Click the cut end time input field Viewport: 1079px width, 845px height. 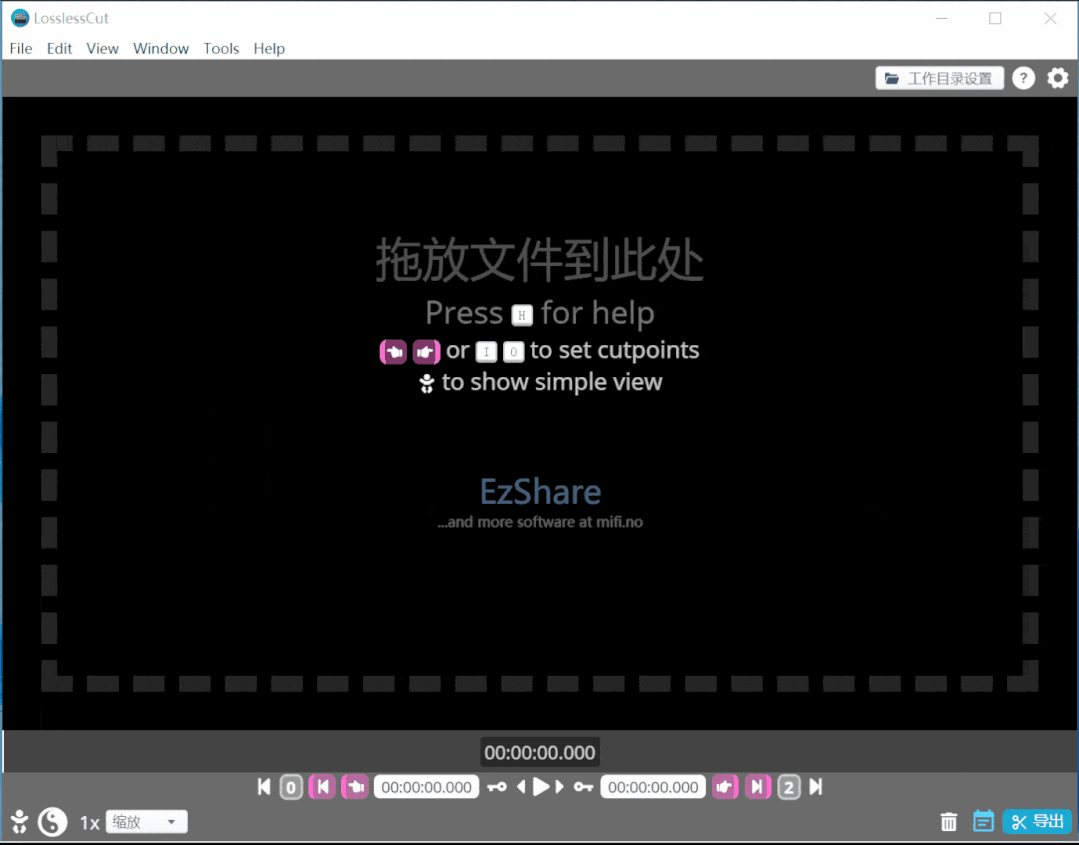point(653,787)
